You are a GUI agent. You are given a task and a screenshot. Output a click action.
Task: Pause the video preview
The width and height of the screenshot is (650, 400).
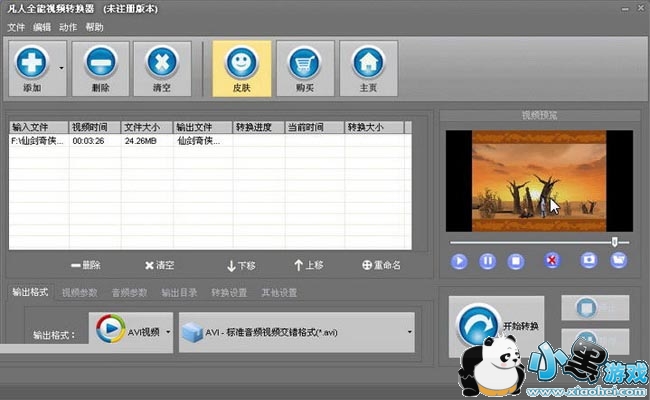coord(487,260)
